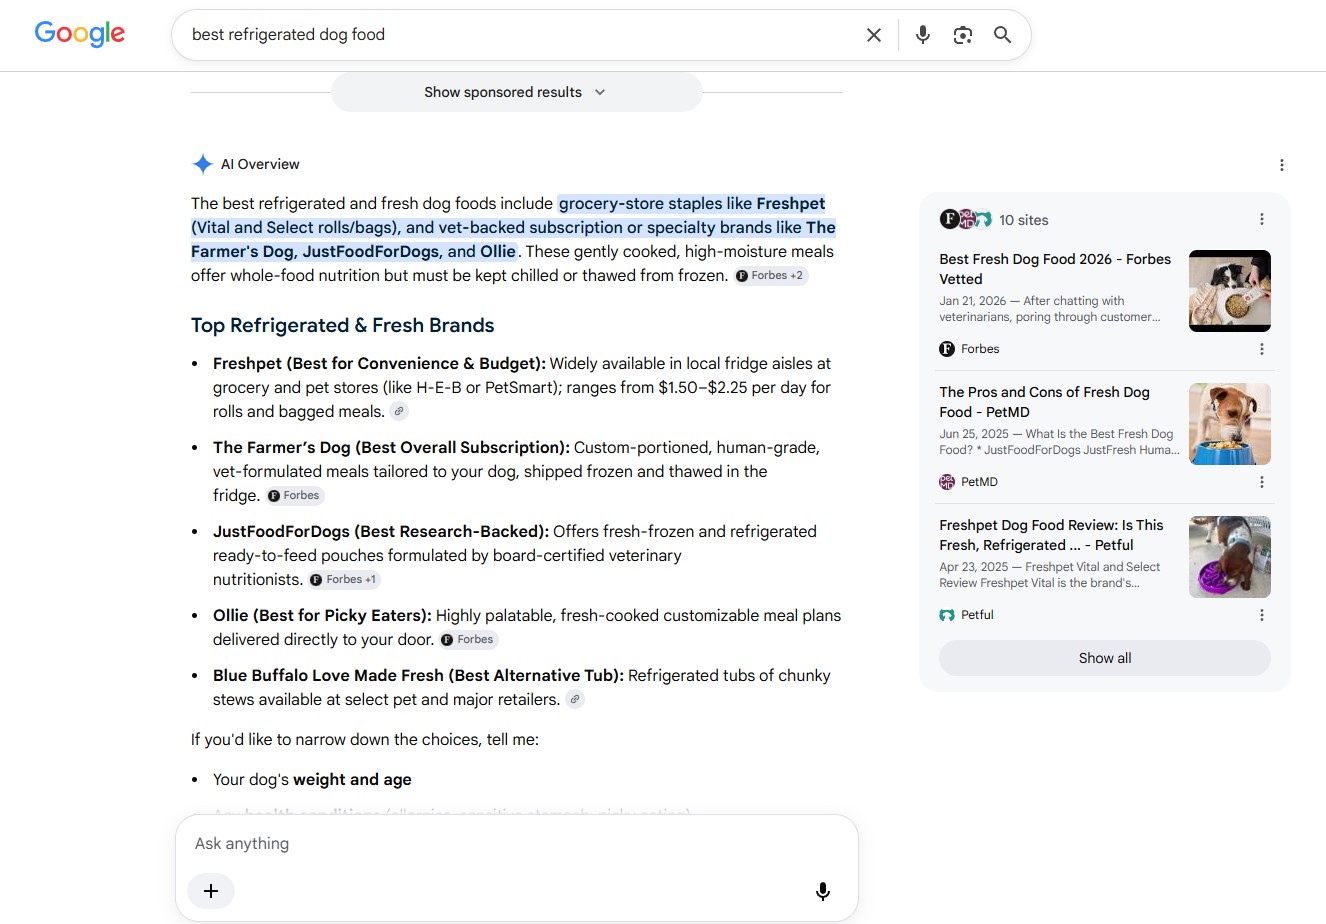1326x924 pixels.
Task: Click the 'If you'd like to narrow down' line
Action: [365, 740]
